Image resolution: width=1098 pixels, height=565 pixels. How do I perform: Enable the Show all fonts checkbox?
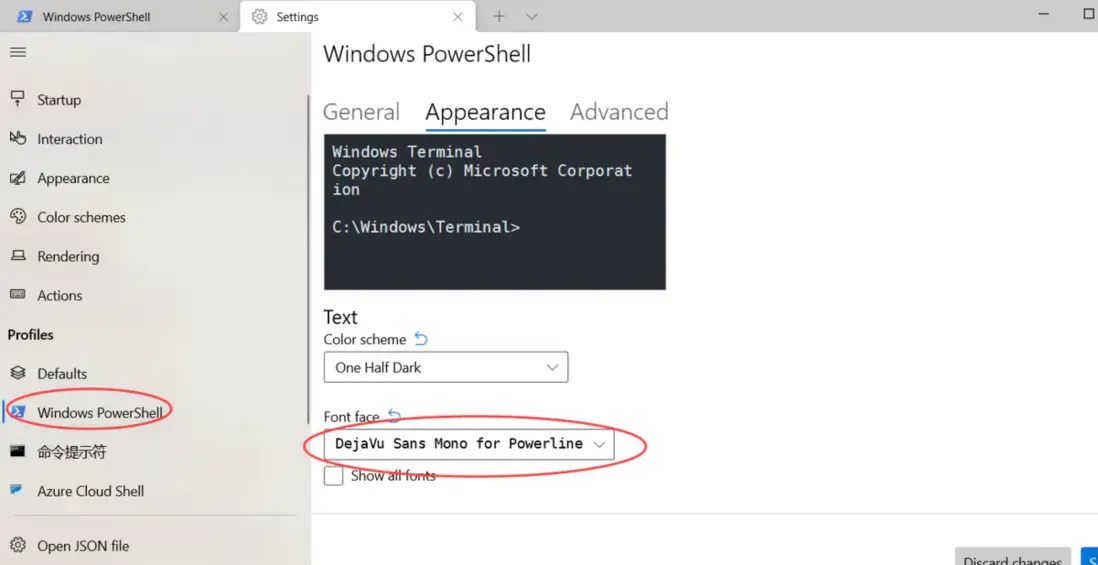click(x=334, y=476)
